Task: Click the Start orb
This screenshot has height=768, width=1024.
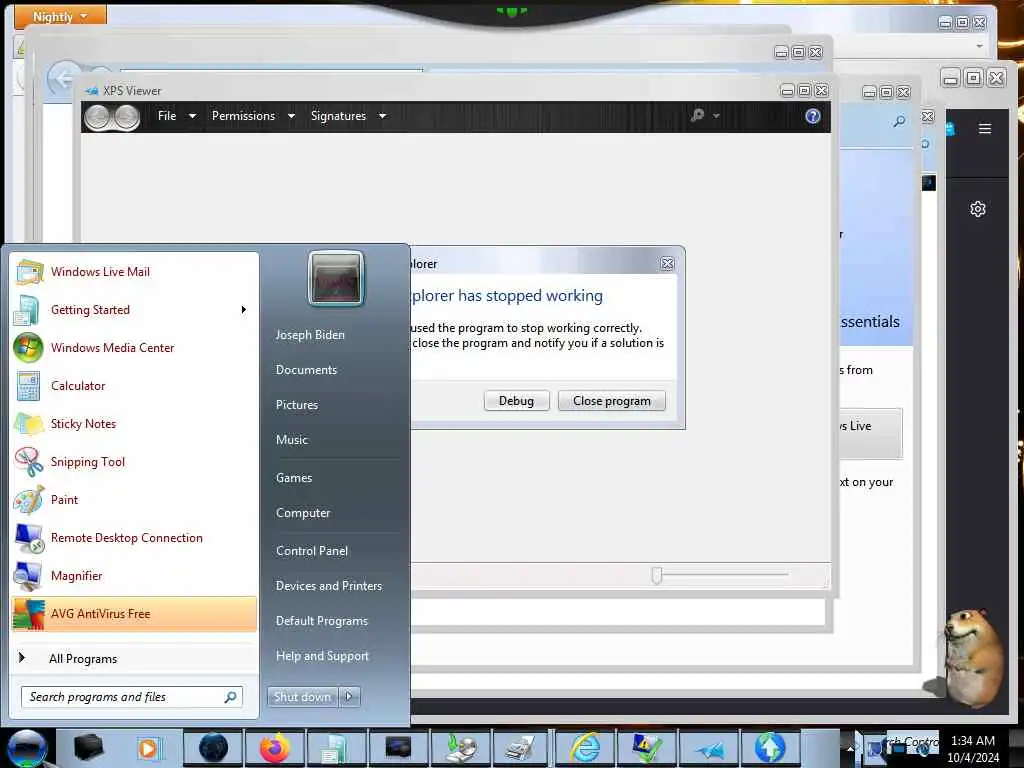Action: [x=27, y=748]
